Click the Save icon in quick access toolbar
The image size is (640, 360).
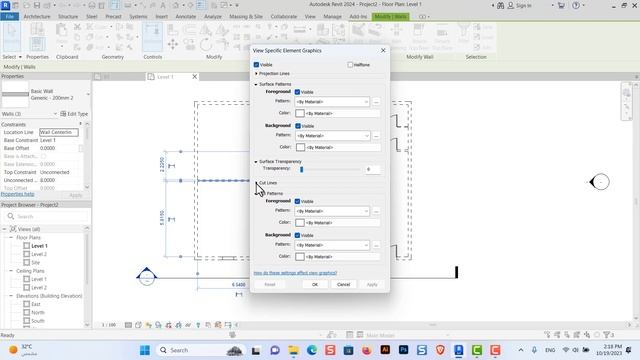pos(37,6)
